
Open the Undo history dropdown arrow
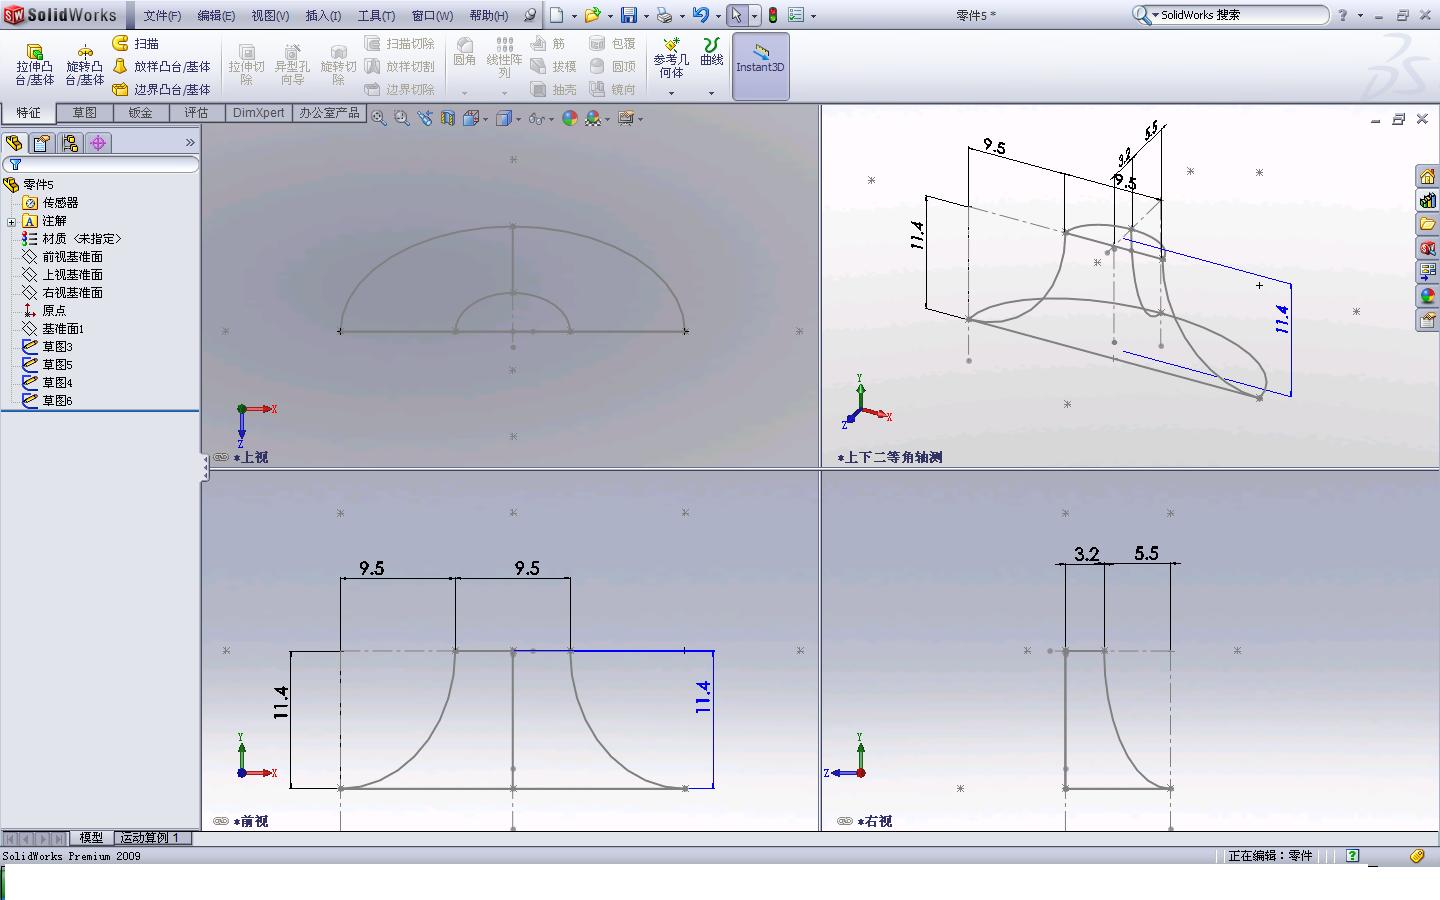[718, 16]
